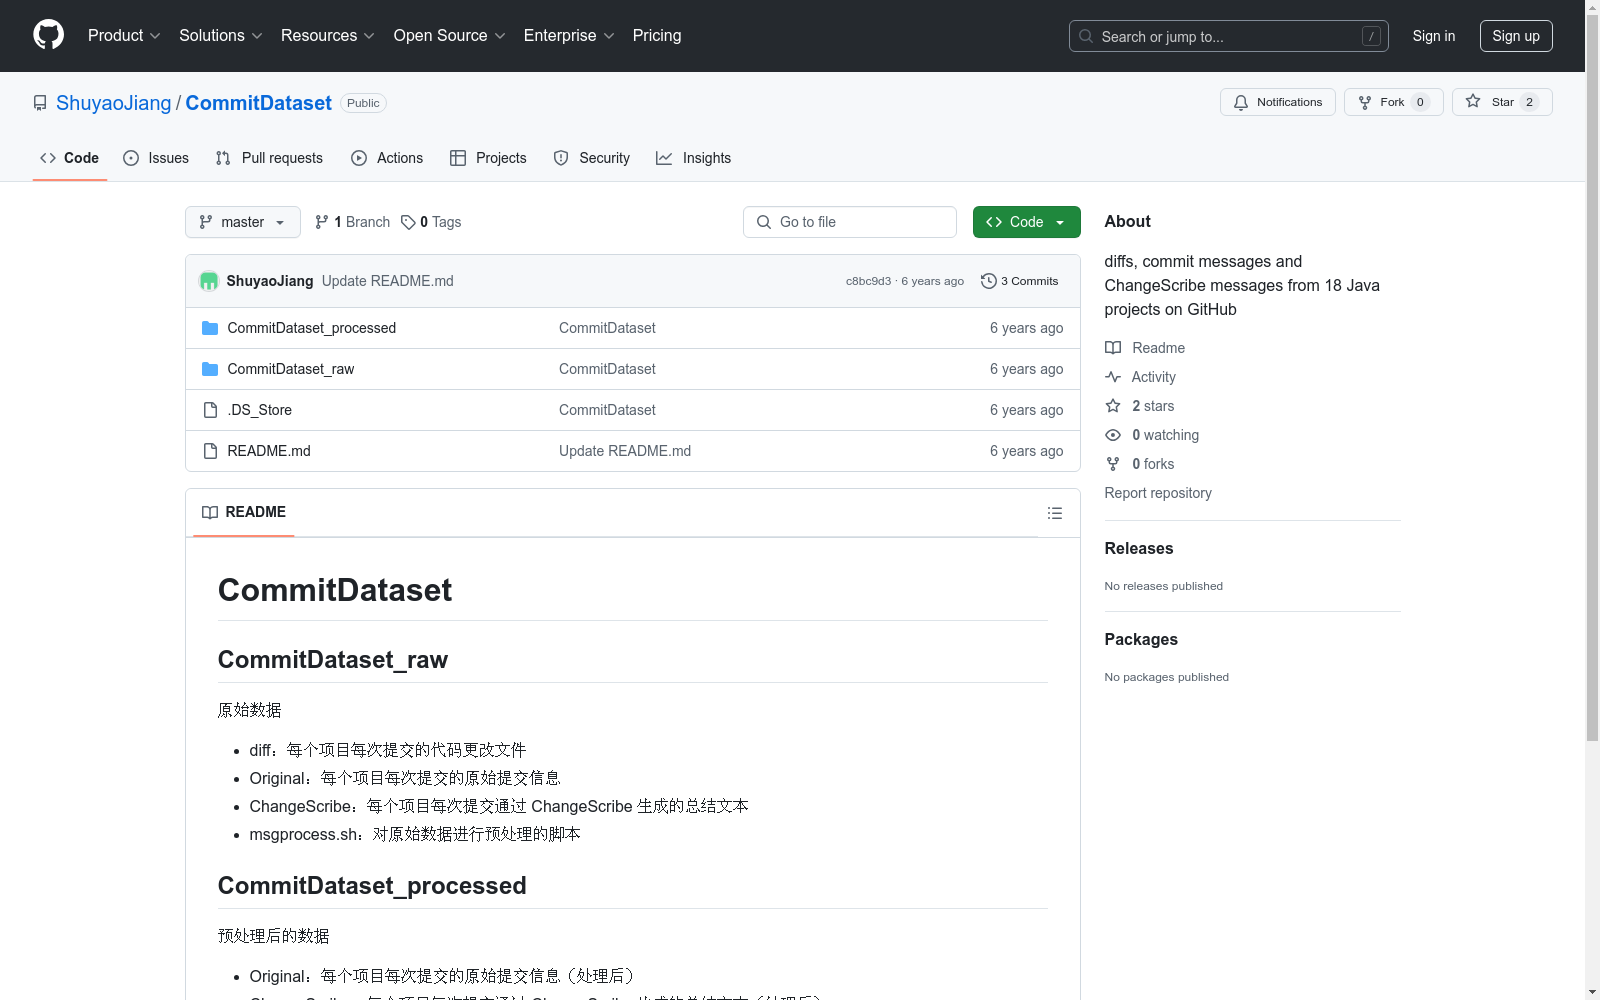The image size is (1600, 1000).
Task: Expand the Open Source menu
Action: [450, 36]
